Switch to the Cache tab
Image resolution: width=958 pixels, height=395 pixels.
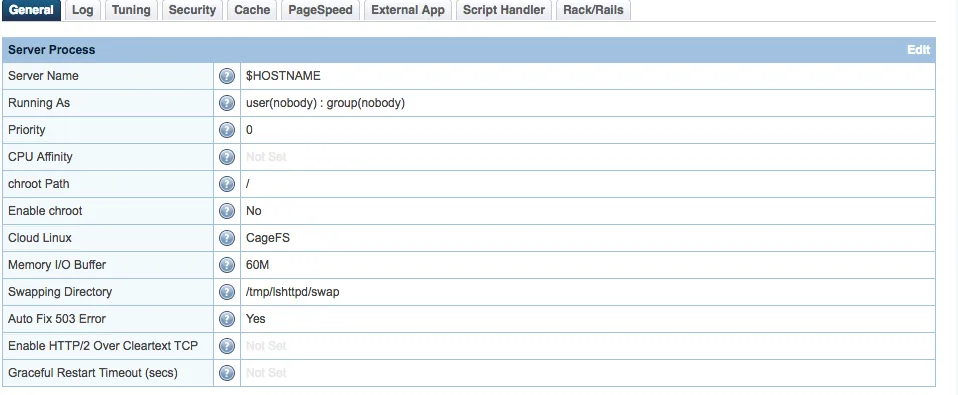pos(252,10)
